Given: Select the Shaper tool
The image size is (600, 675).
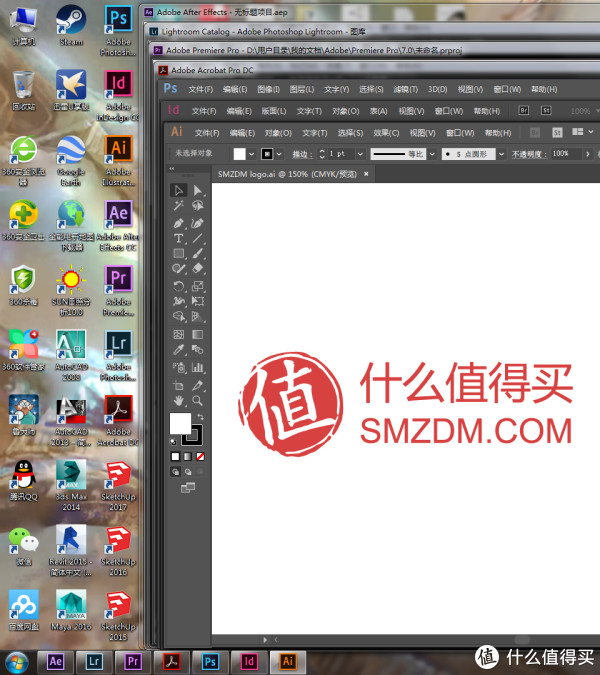Looking at the screenshot, I should [179, 269].
